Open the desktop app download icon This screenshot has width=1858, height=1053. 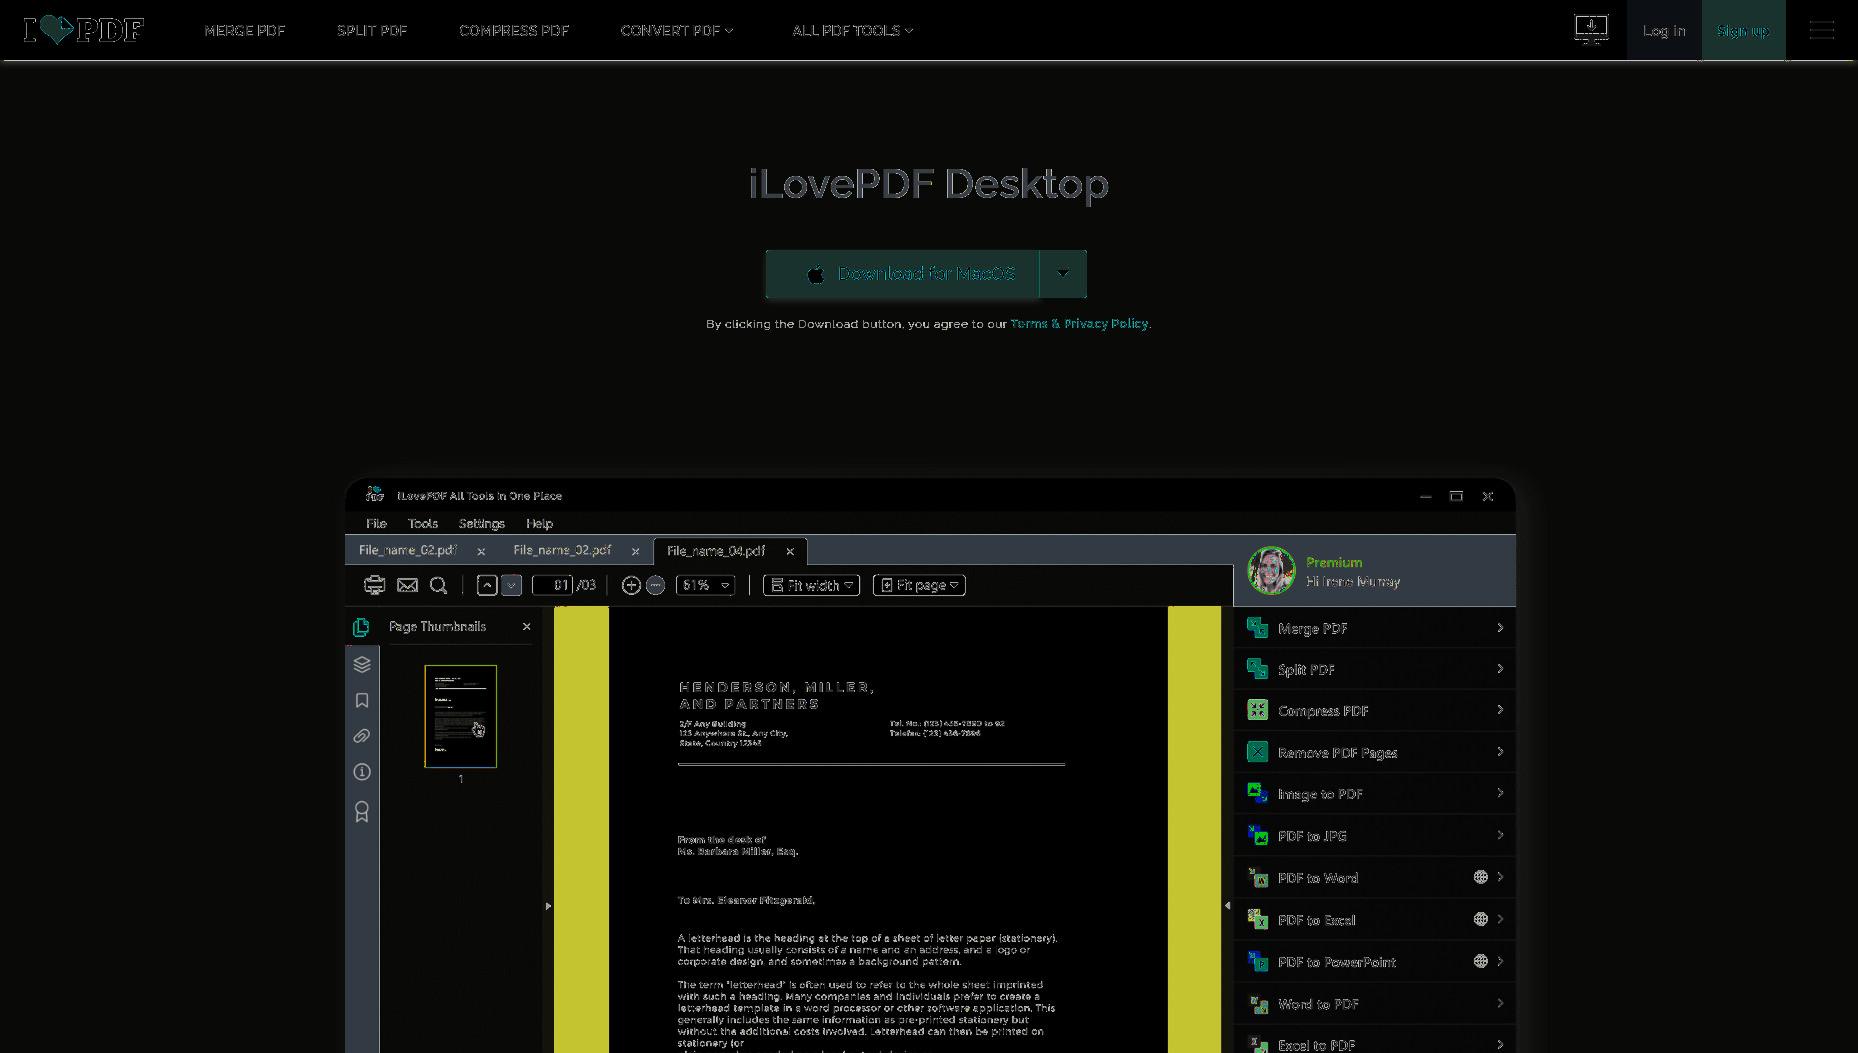[x=1591, y=29]
